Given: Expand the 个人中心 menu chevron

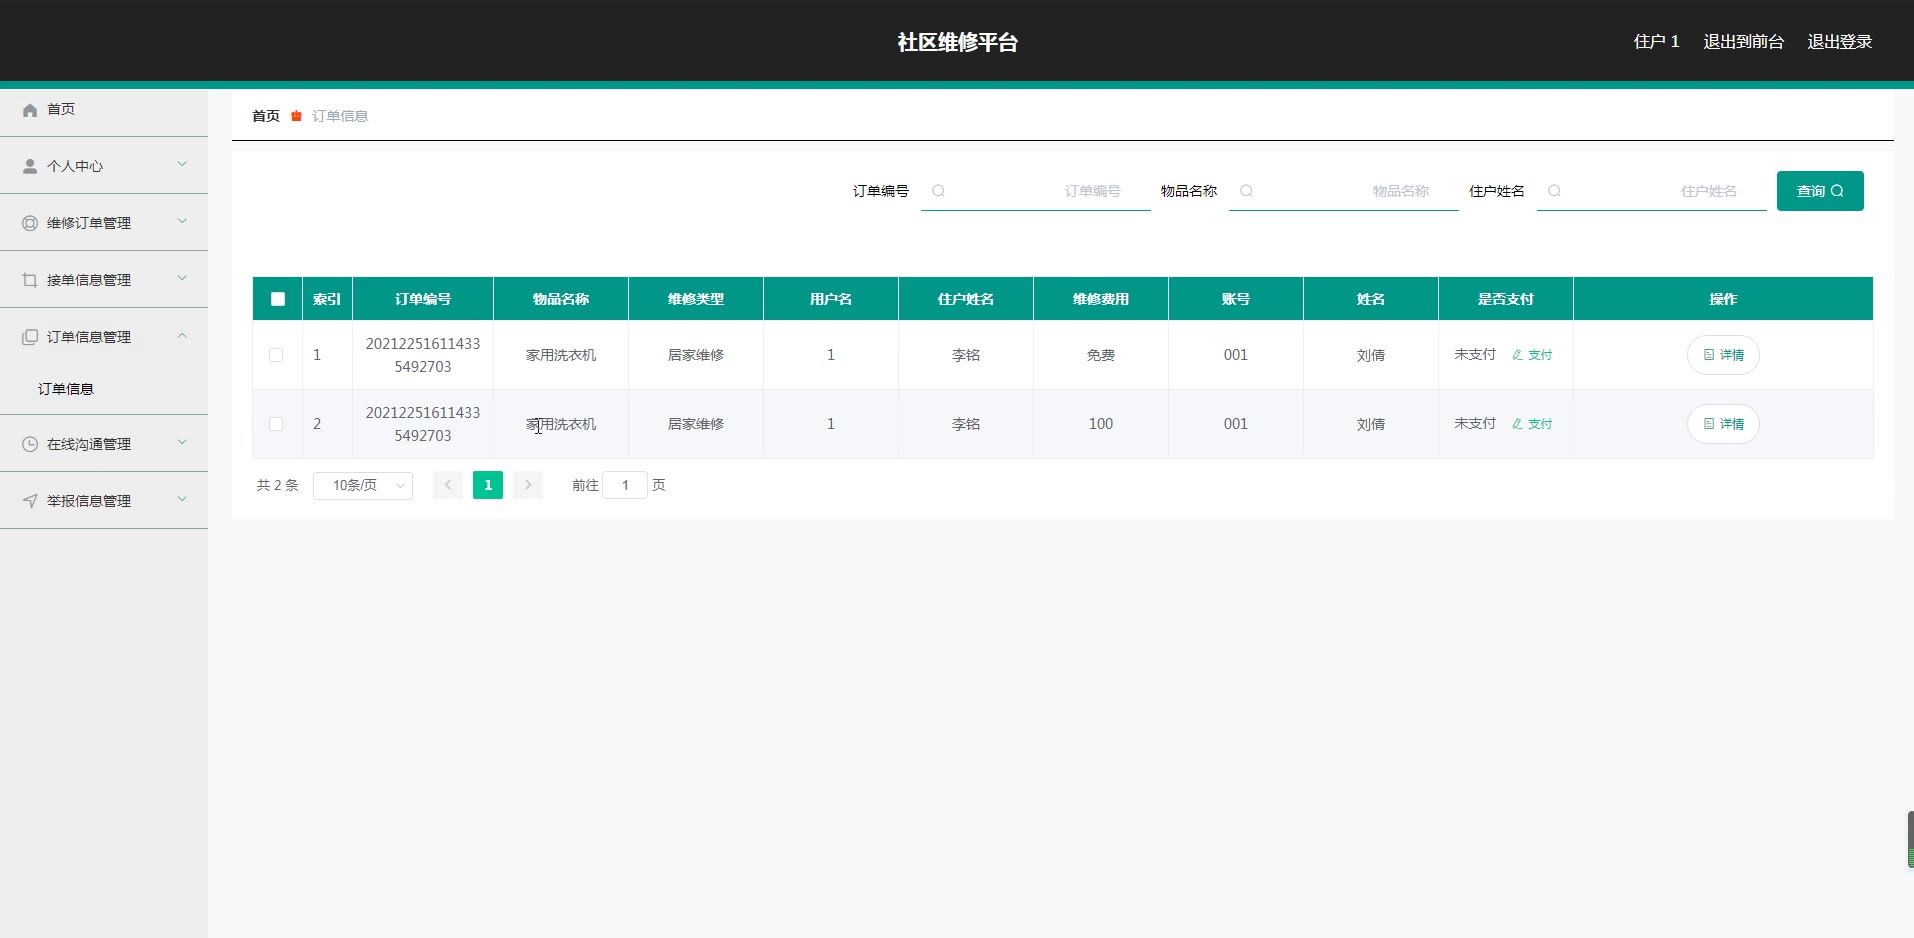Looking at the screenshot, I should tap(182, 165).
